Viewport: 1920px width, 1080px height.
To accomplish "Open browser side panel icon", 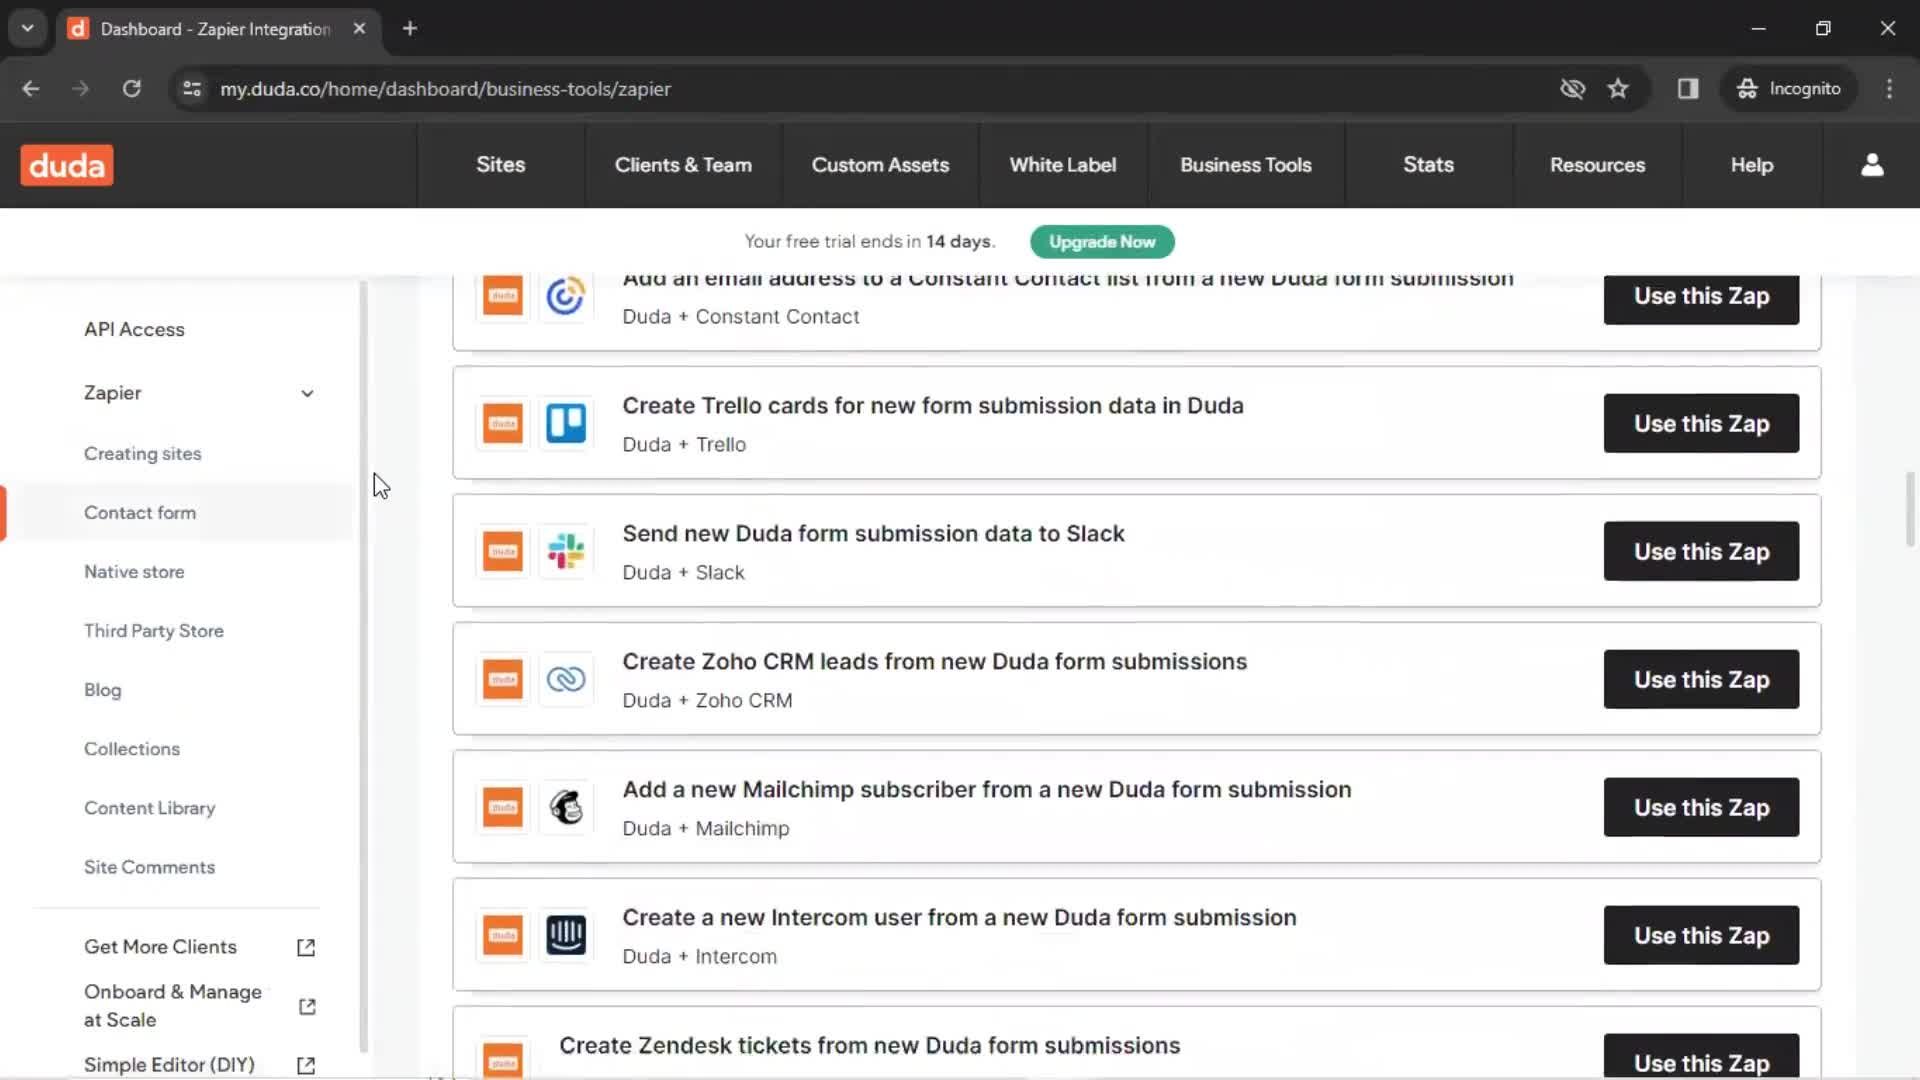I will pyautogui.click(x=1688, y=88).
